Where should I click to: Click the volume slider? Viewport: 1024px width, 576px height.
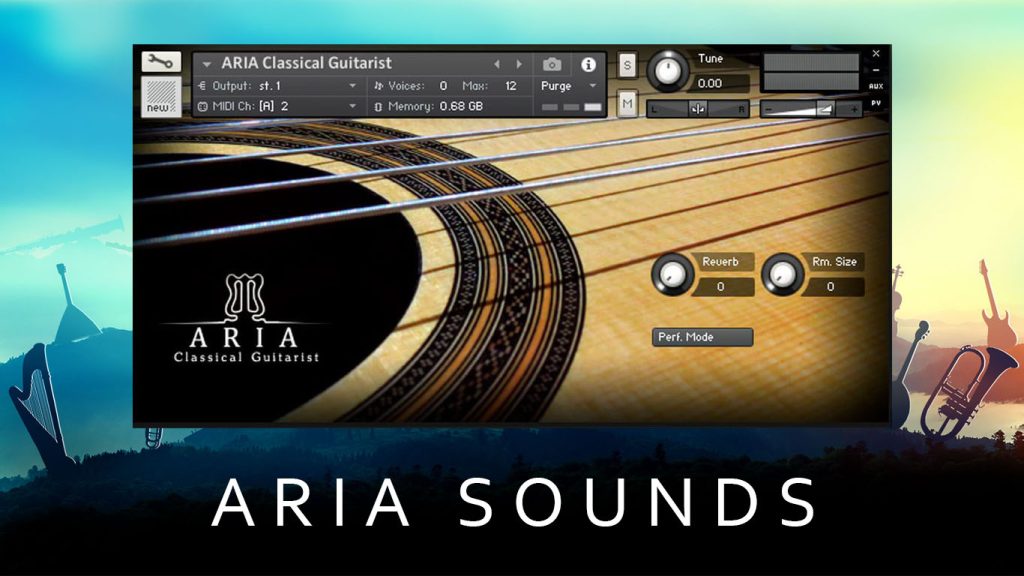pyautogui.click(x=811, y=109)
